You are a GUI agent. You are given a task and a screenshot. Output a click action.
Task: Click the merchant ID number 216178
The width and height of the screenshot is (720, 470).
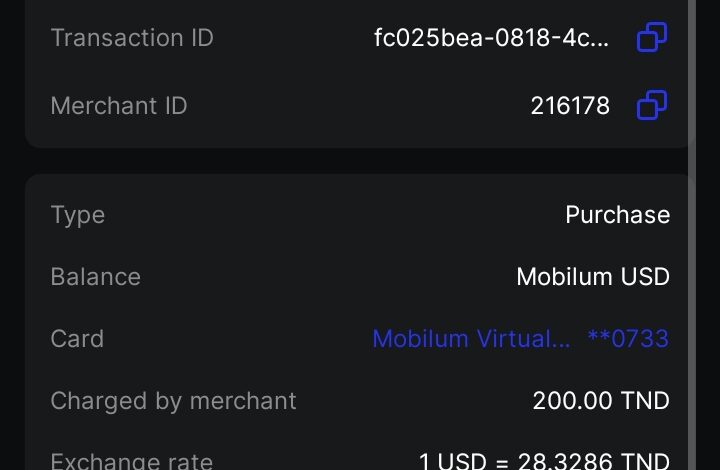point(570,105)
